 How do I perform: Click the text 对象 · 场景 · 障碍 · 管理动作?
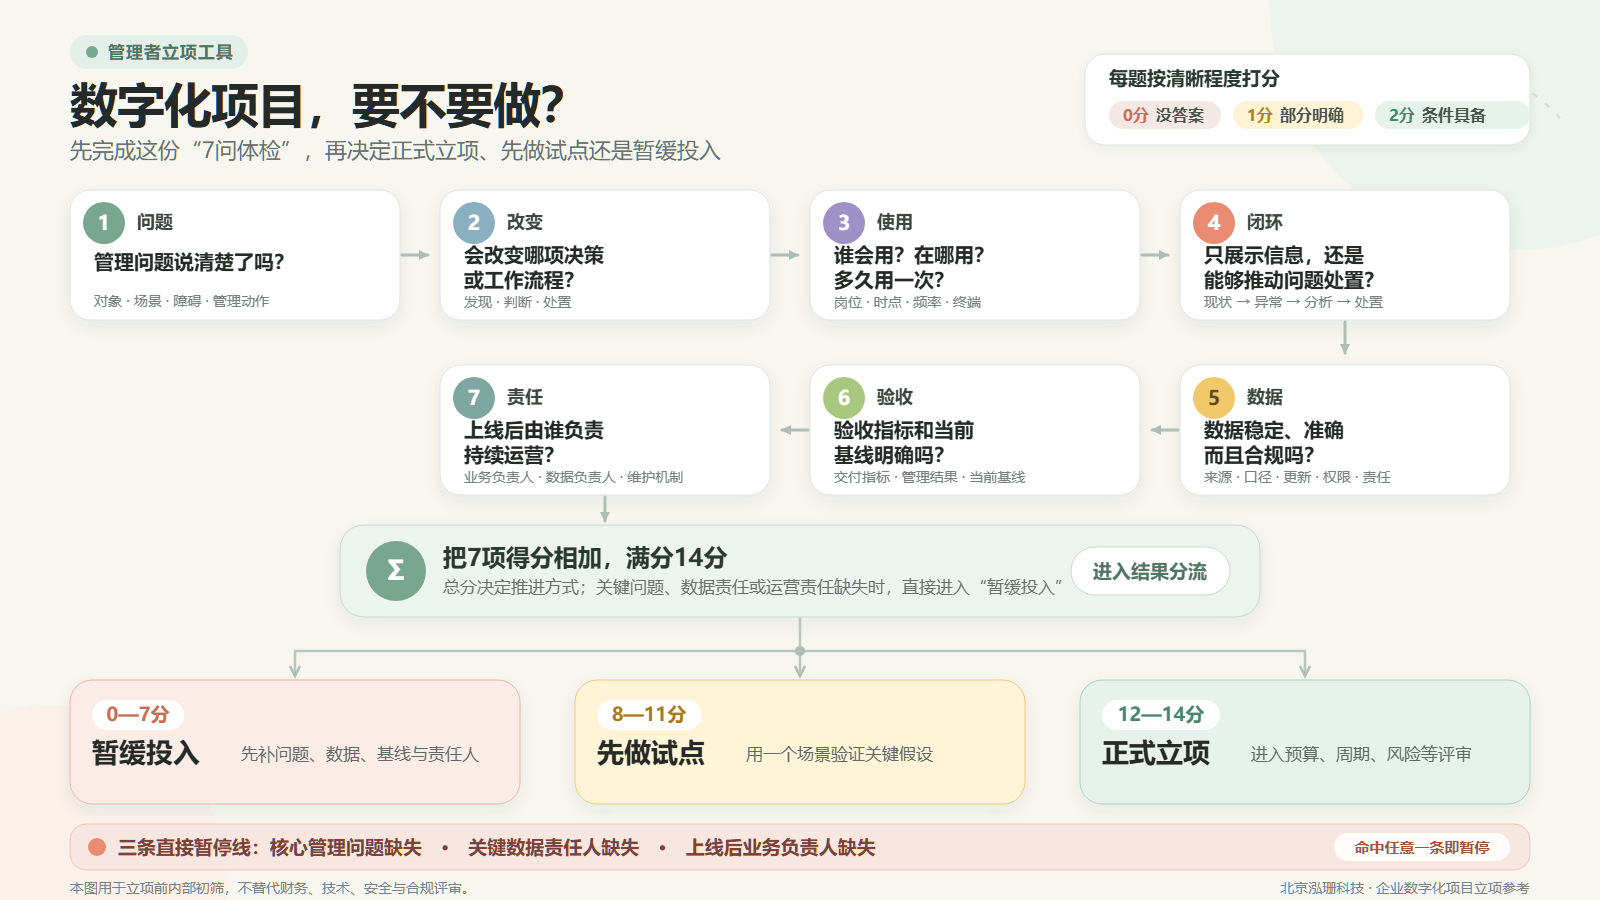pos(181,301)
